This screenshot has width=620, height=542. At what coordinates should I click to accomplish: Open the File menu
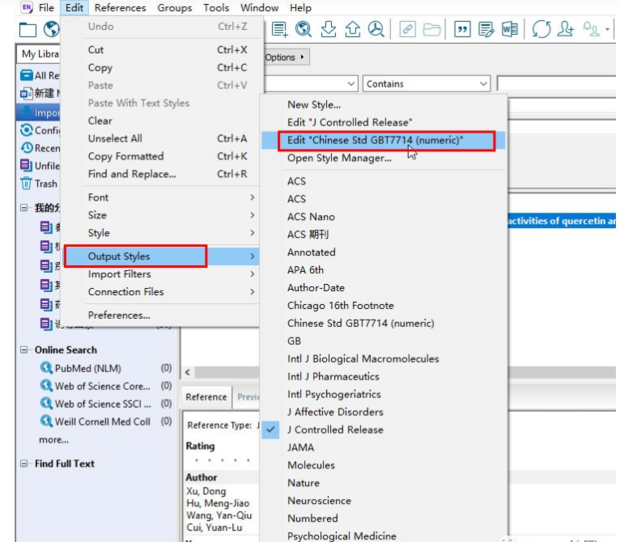(x=46, y=8)
